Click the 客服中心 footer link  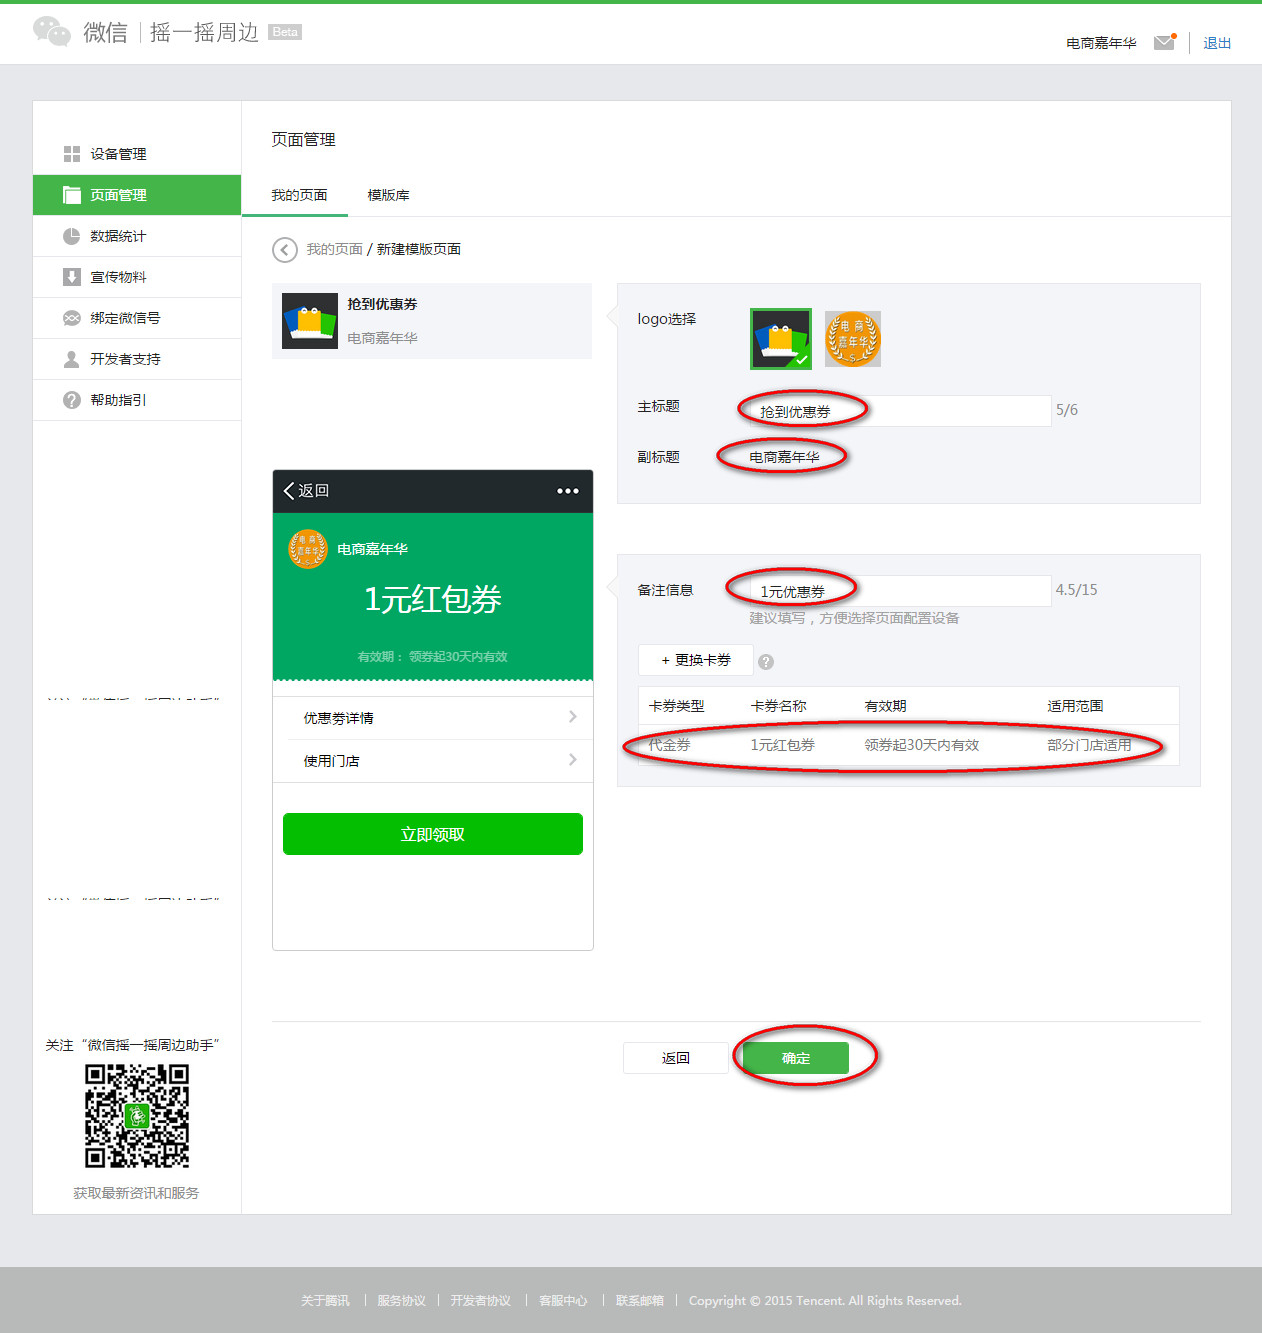[563, 1301]
